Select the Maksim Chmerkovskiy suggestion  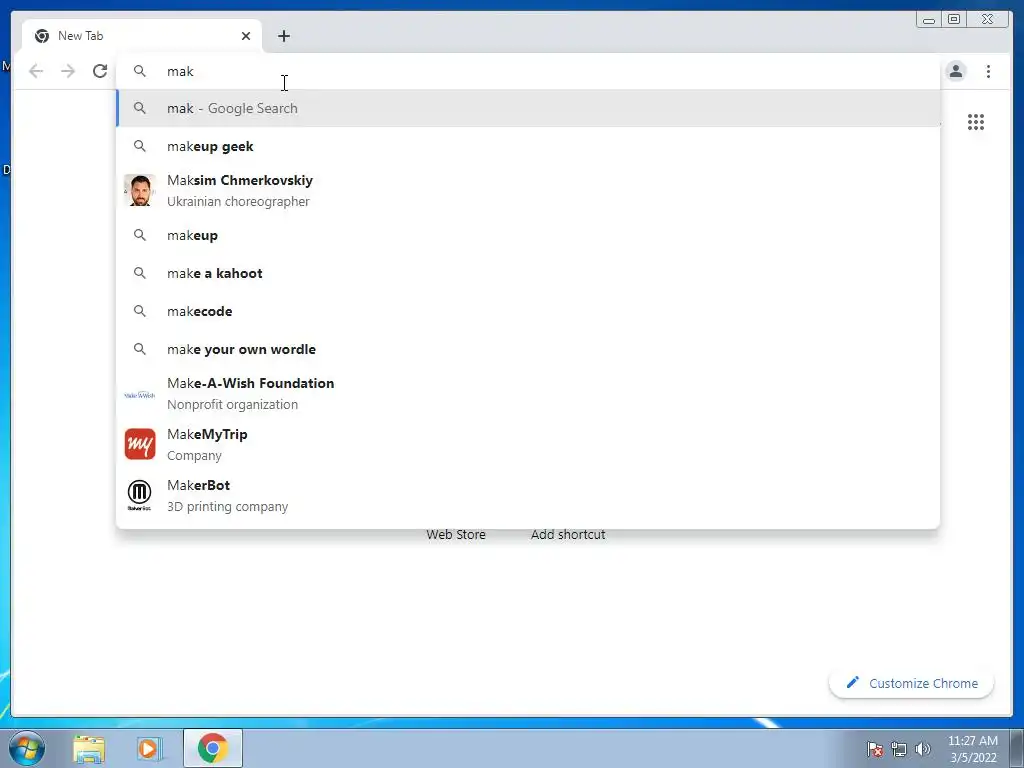(x=528, y=191)
